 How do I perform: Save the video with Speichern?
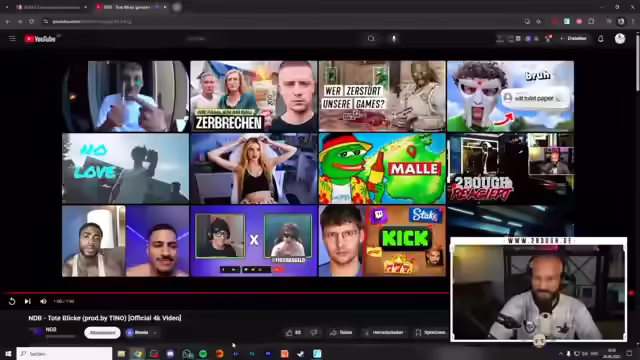point(430,333)
